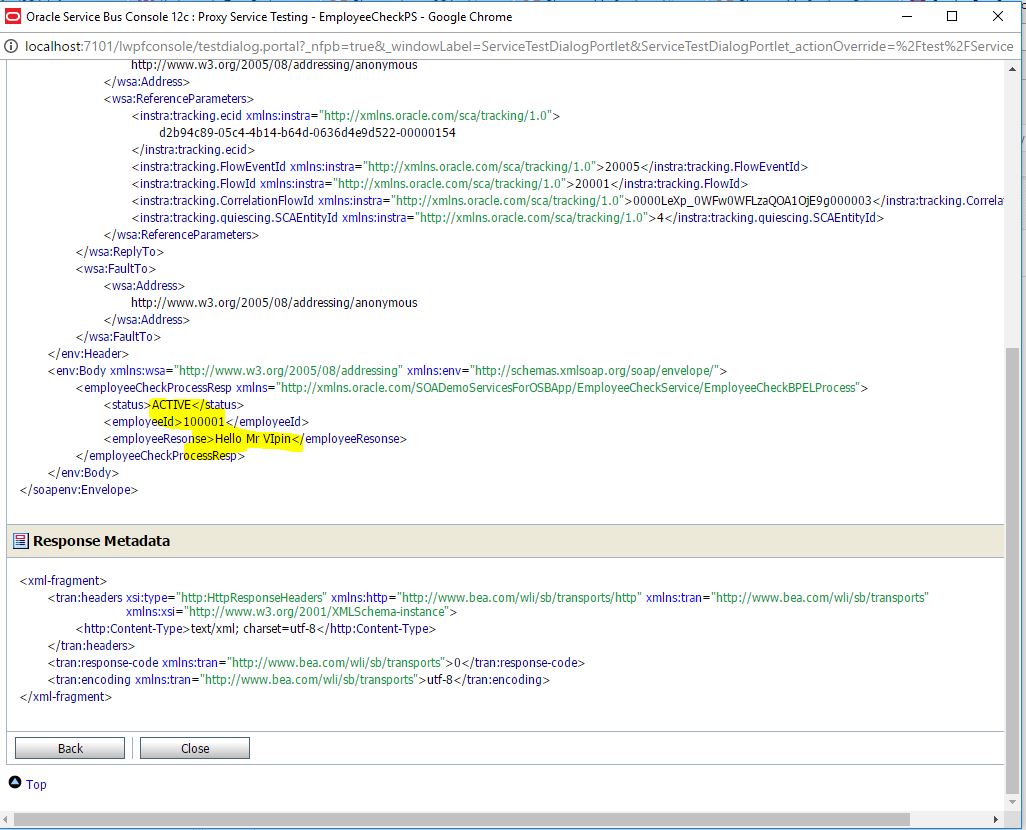Click the Oracle icon in title bar

pos(12,16)
